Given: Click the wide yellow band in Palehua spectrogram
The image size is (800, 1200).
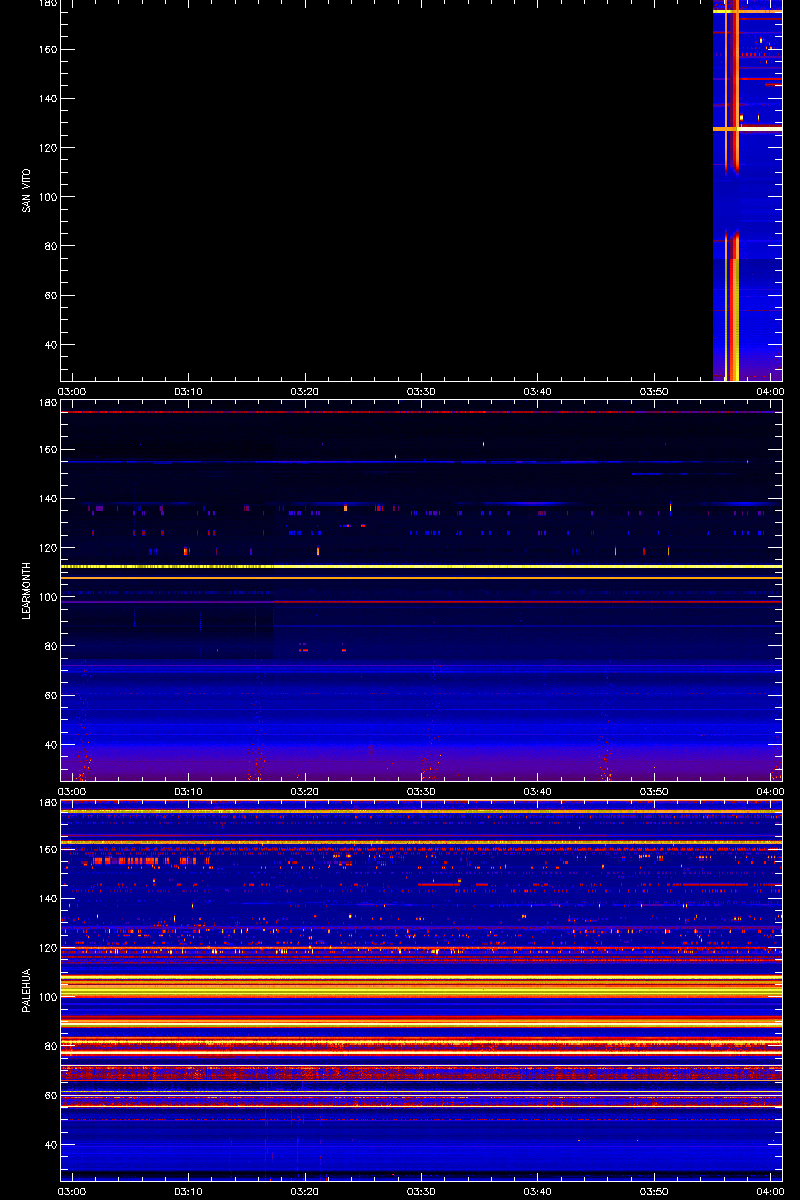Looking at the screenshot, I should (421, 985).
